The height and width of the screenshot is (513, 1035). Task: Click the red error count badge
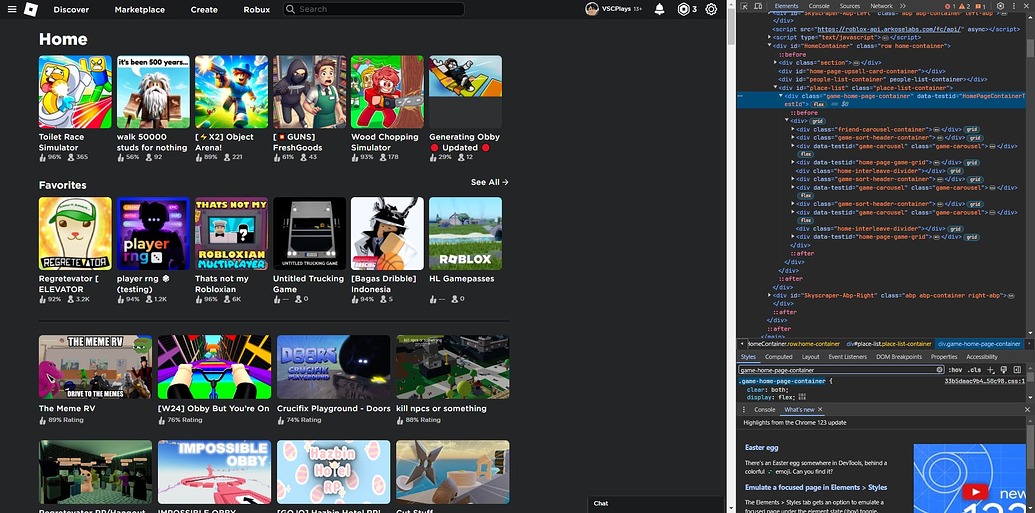click(950, 7)
